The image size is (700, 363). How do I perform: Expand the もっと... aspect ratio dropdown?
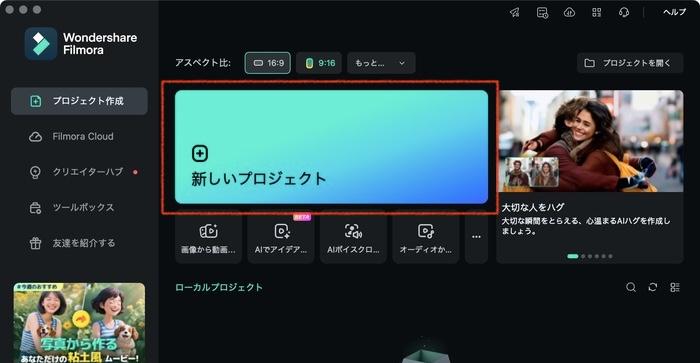tap(381, 63)
